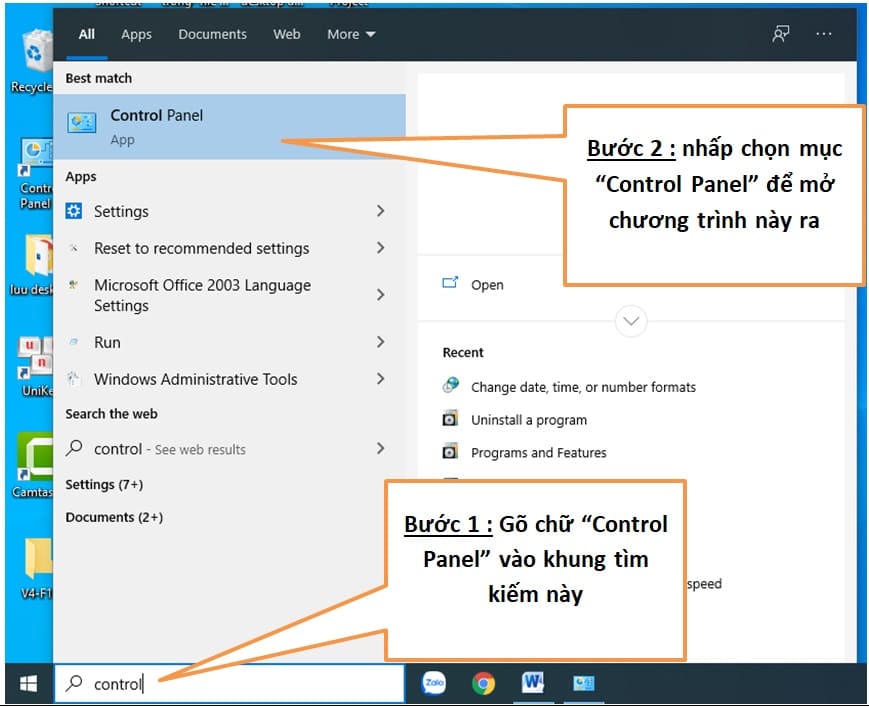869x707 pixels.
Task: Open the feedback icon in search header
Action: coord(781,34)
